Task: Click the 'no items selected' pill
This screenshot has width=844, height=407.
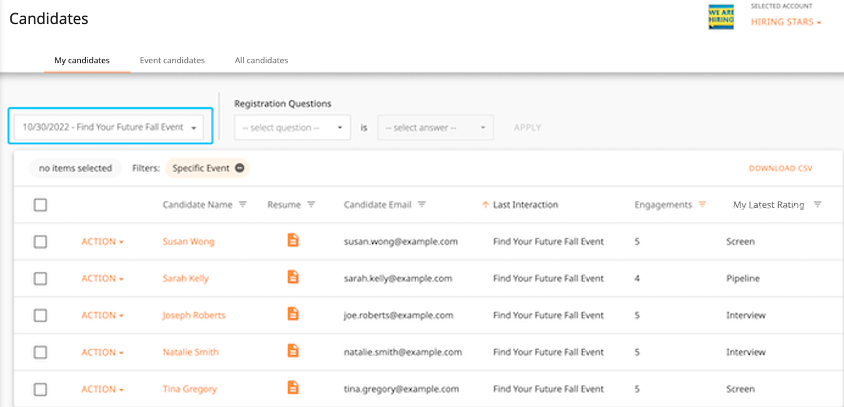Action: coord(75,168)
